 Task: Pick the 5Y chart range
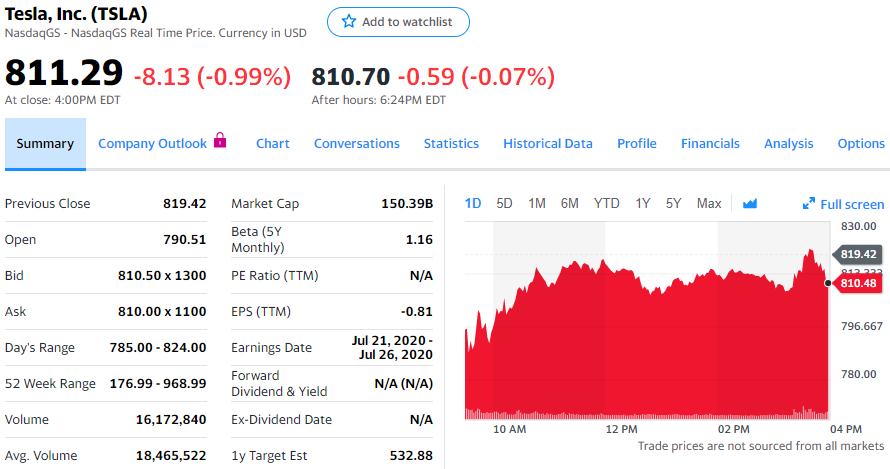673,203
